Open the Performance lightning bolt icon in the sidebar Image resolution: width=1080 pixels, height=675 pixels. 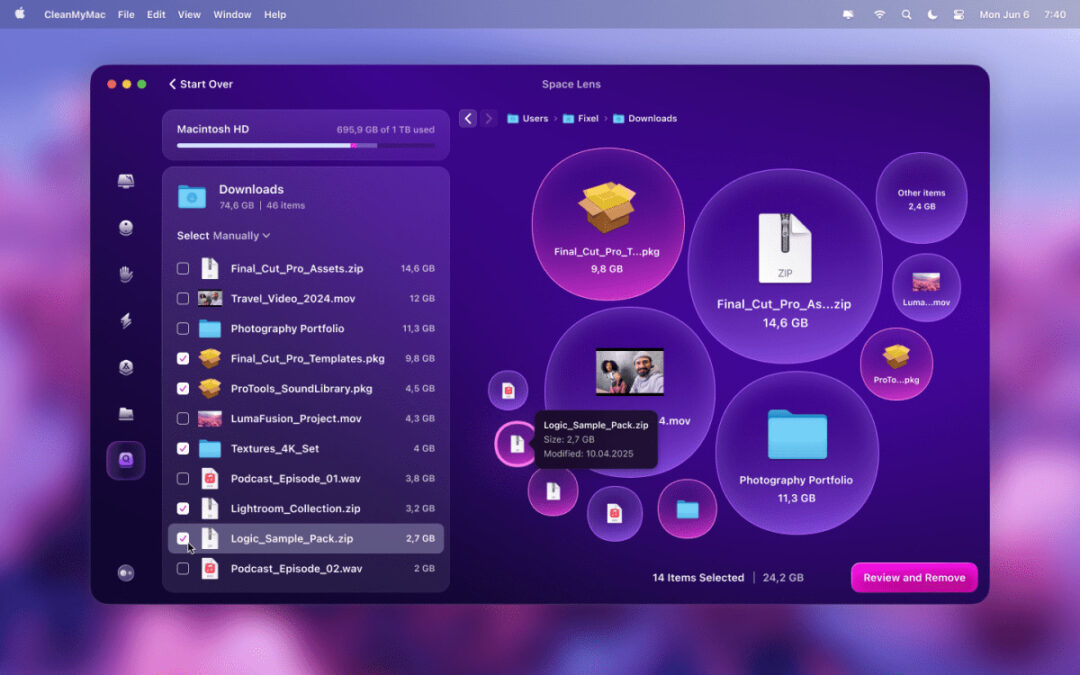(x=126, y=321)
